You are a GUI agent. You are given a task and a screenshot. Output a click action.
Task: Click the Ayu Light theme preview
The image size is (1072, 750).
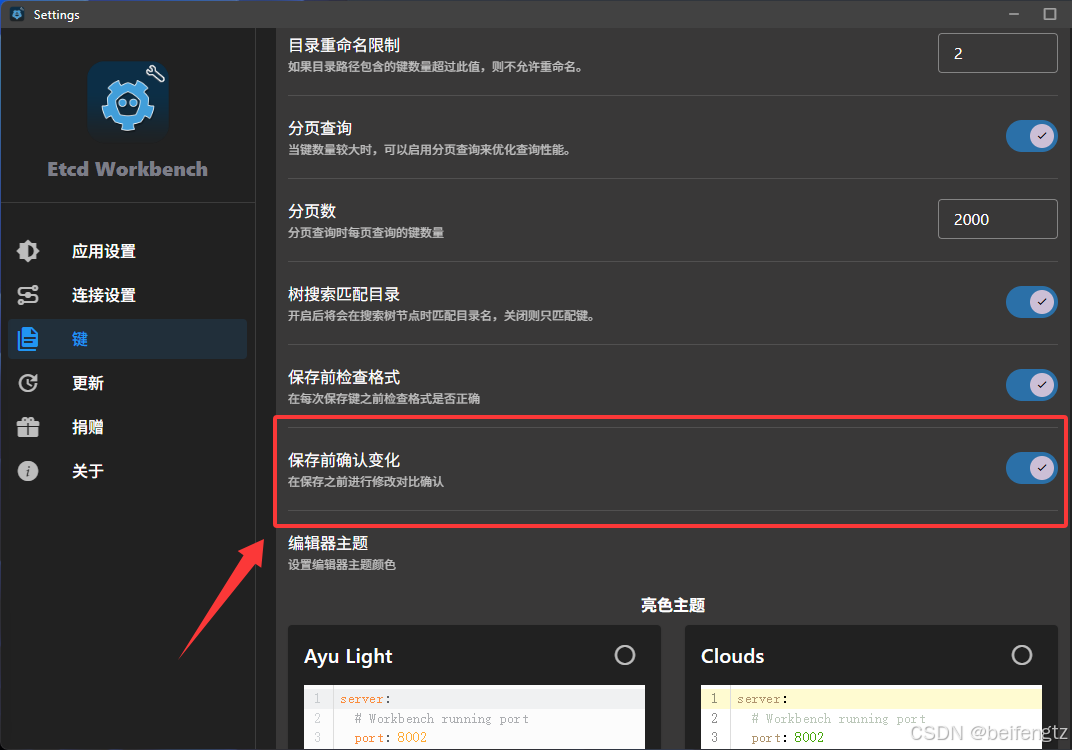pyautogui.click(x=474, y=716)
